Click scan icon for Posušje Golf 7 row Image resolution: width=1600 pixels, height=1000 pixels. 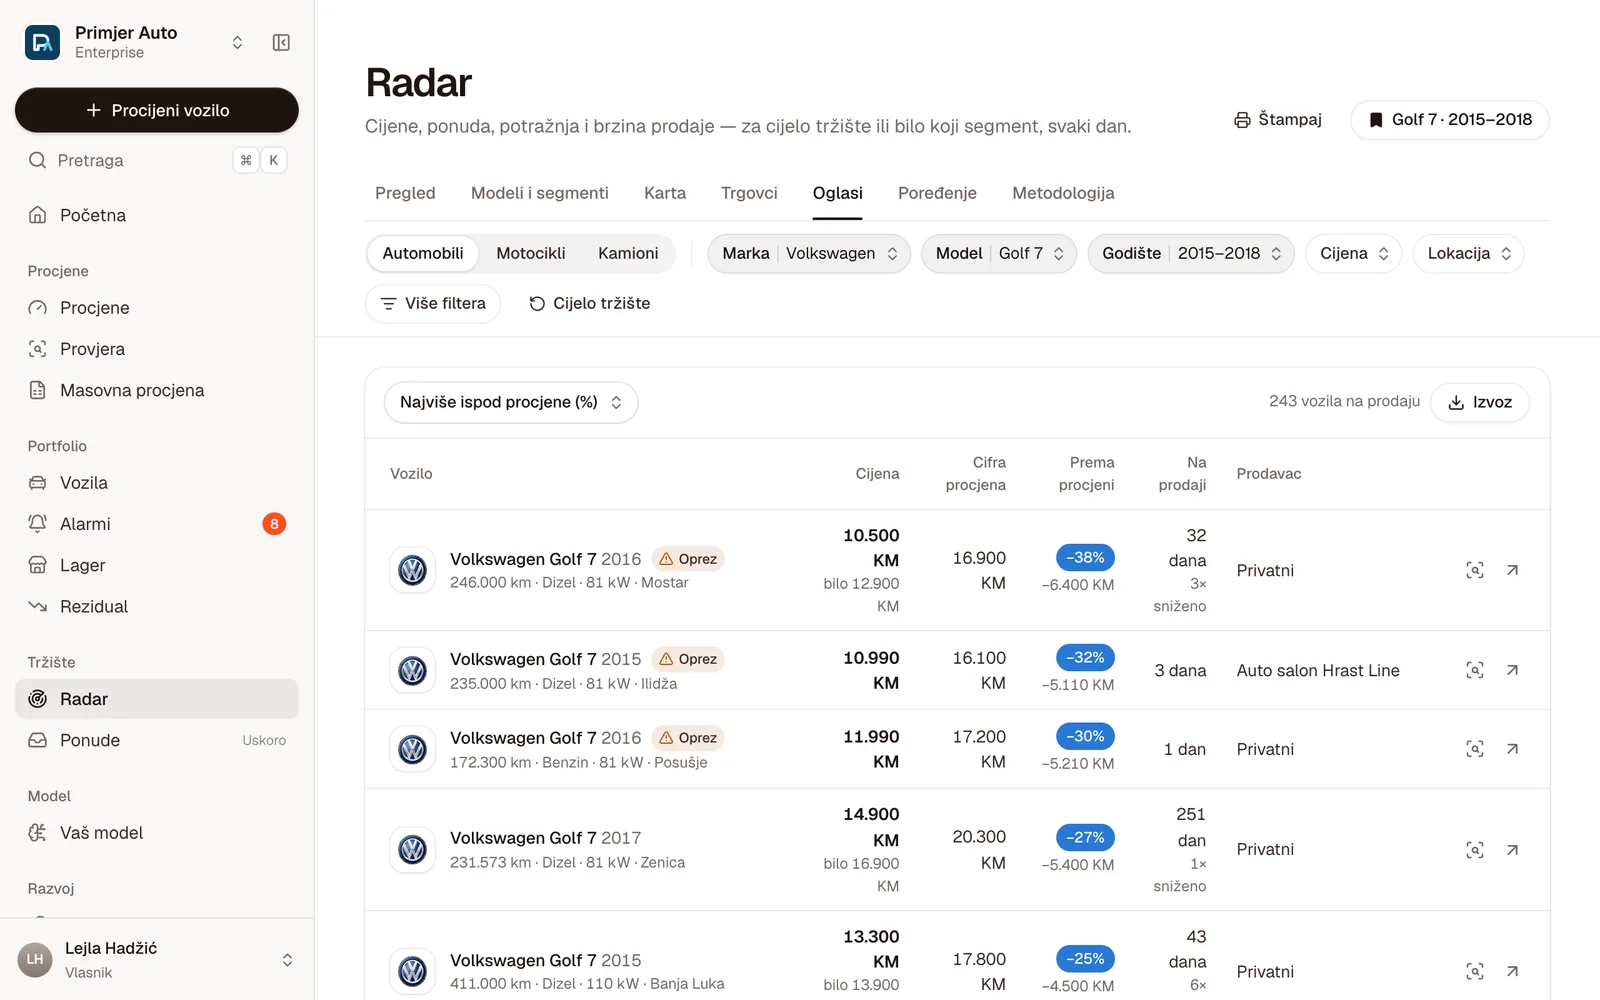pyautogui.click(x=1474, y=749)
